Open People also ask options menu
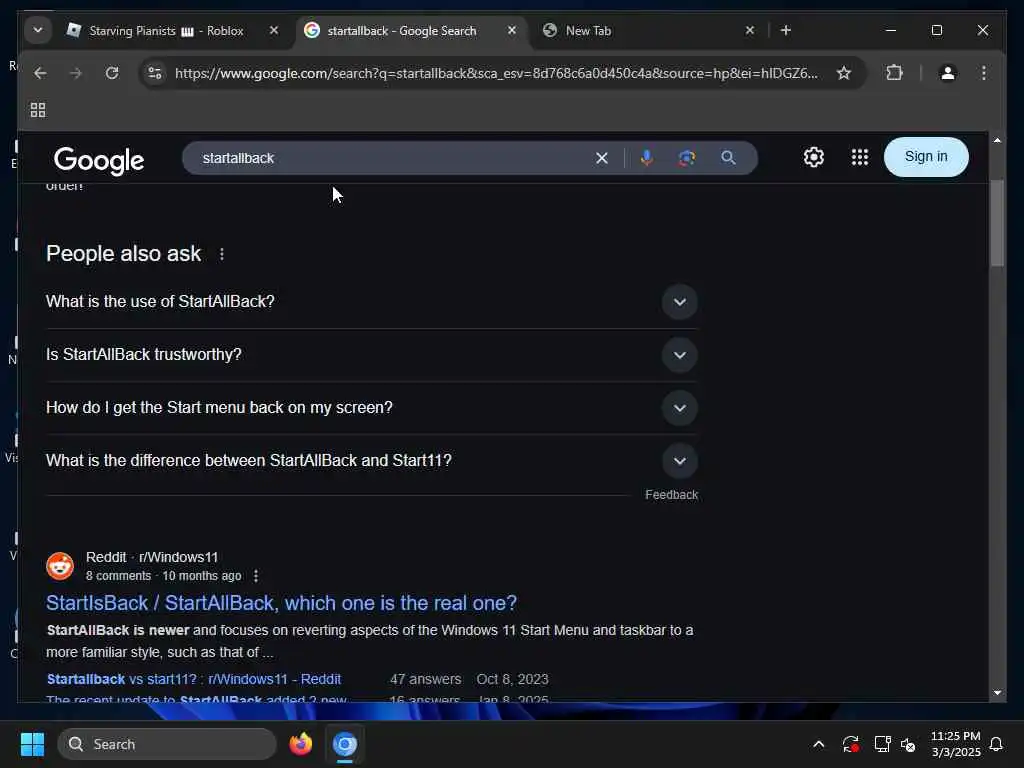Image resolution: width=1024 pixels, height=768 pixels. [x=222, y=254]
